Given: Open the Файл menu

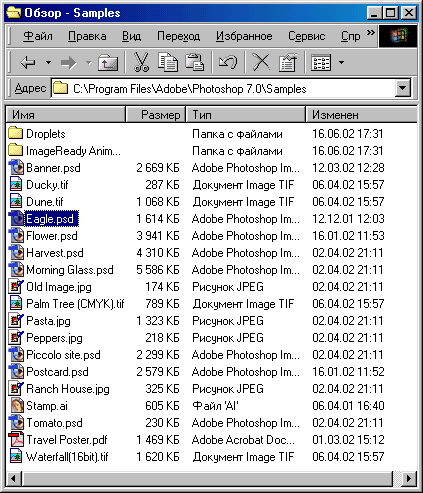Looking at the screenshot, I should point(38,36).
